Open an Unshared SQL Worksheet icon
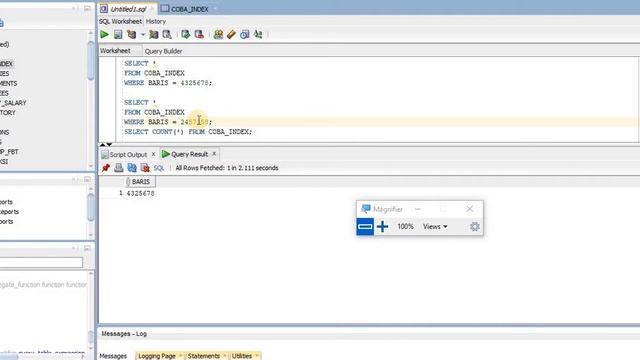Viewport: 640px width, 360px height. pyautogui.click(x=218, y=34)
